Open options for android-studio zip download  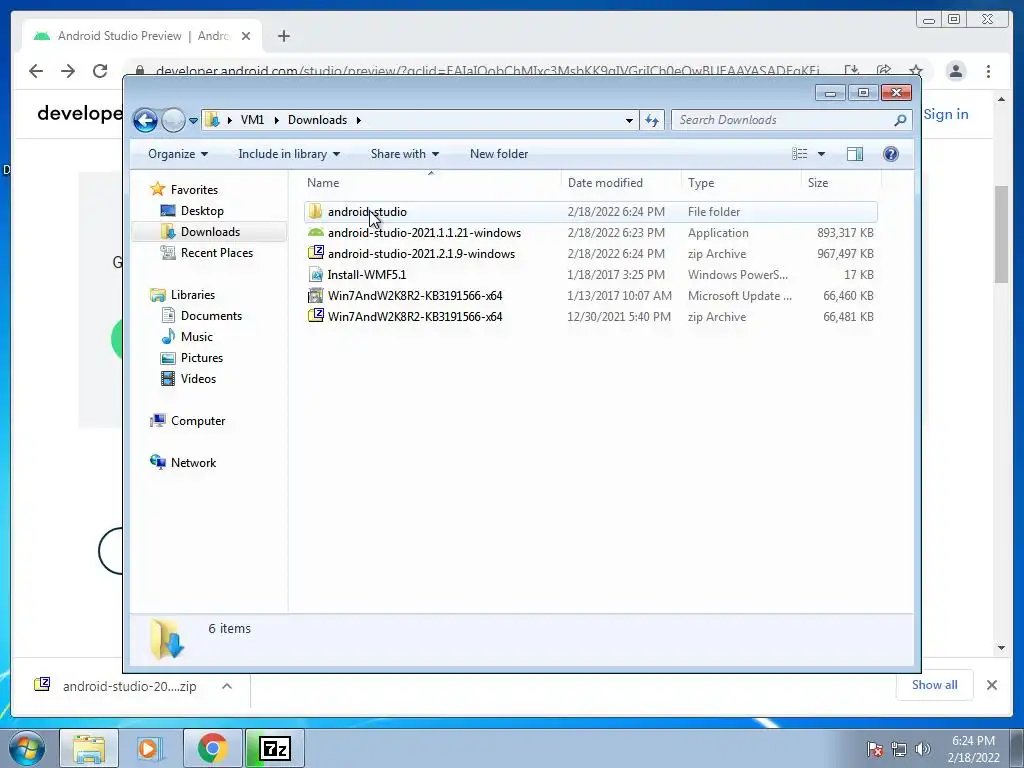(x=227, y=686)
